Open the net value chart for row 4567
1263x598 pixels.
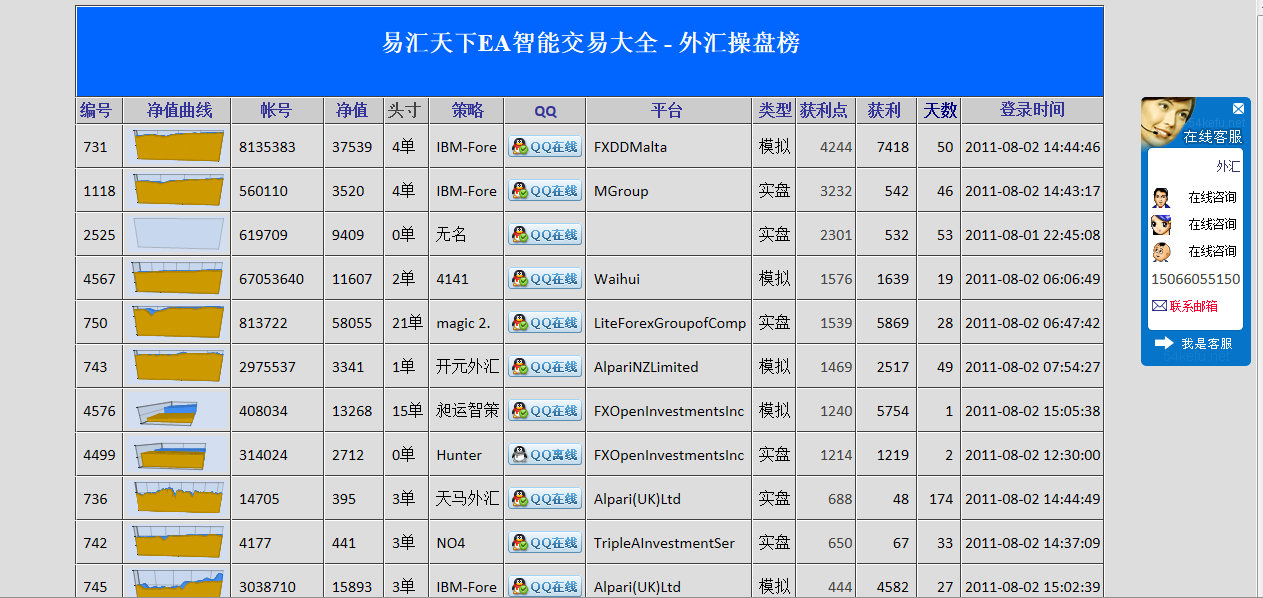tap(179, 278)
